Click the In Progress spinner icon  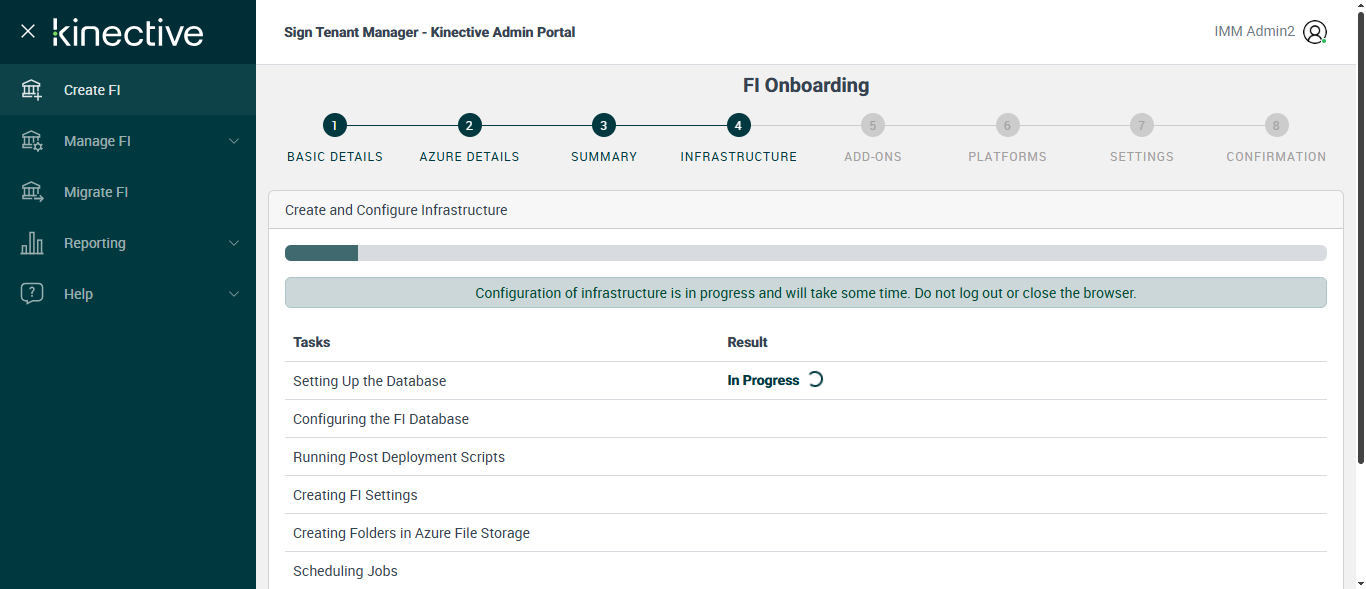[815, 380]
